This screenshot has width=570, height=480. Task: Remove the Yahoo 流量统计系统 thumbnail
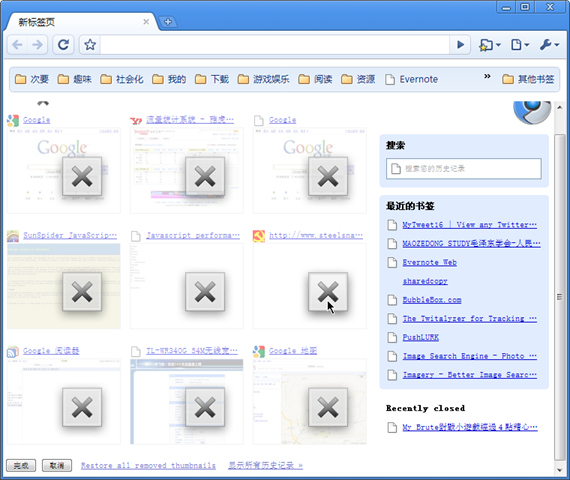coord(205,176)
